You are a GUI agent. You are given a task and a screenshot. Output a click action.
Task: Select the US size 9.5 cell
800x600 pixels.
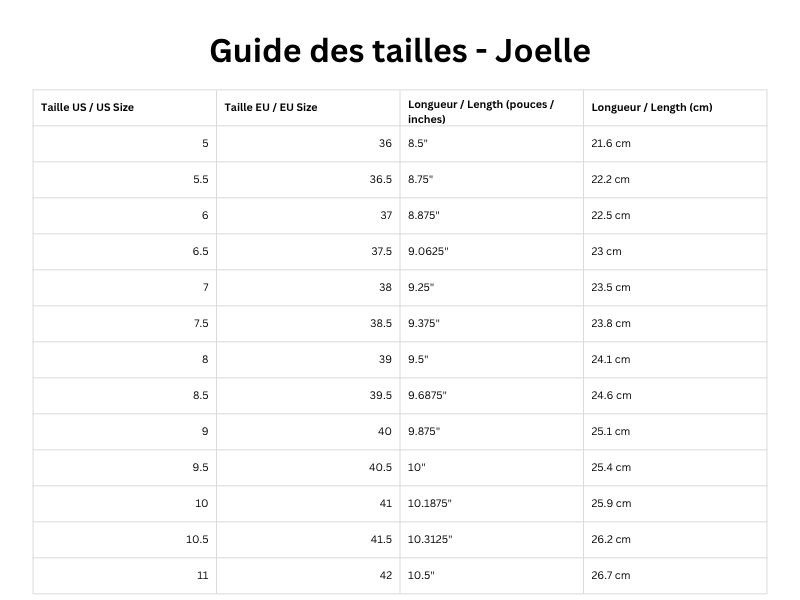(200, 467)
